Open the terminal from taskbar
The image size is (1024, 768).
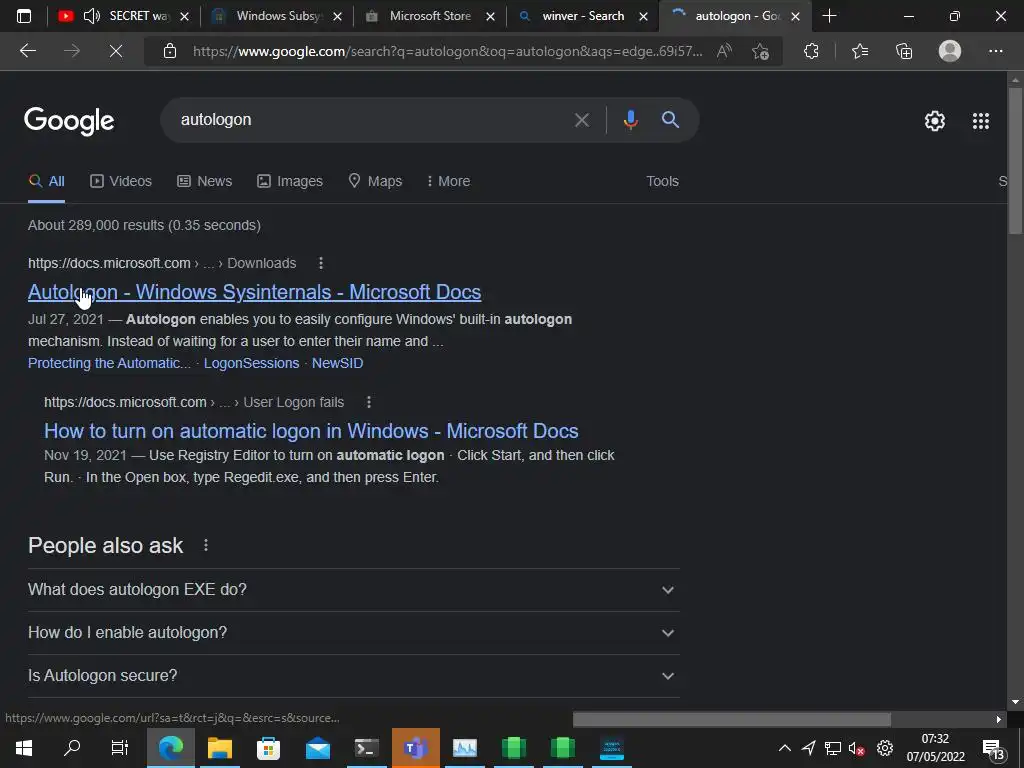(x=366, y=748)
